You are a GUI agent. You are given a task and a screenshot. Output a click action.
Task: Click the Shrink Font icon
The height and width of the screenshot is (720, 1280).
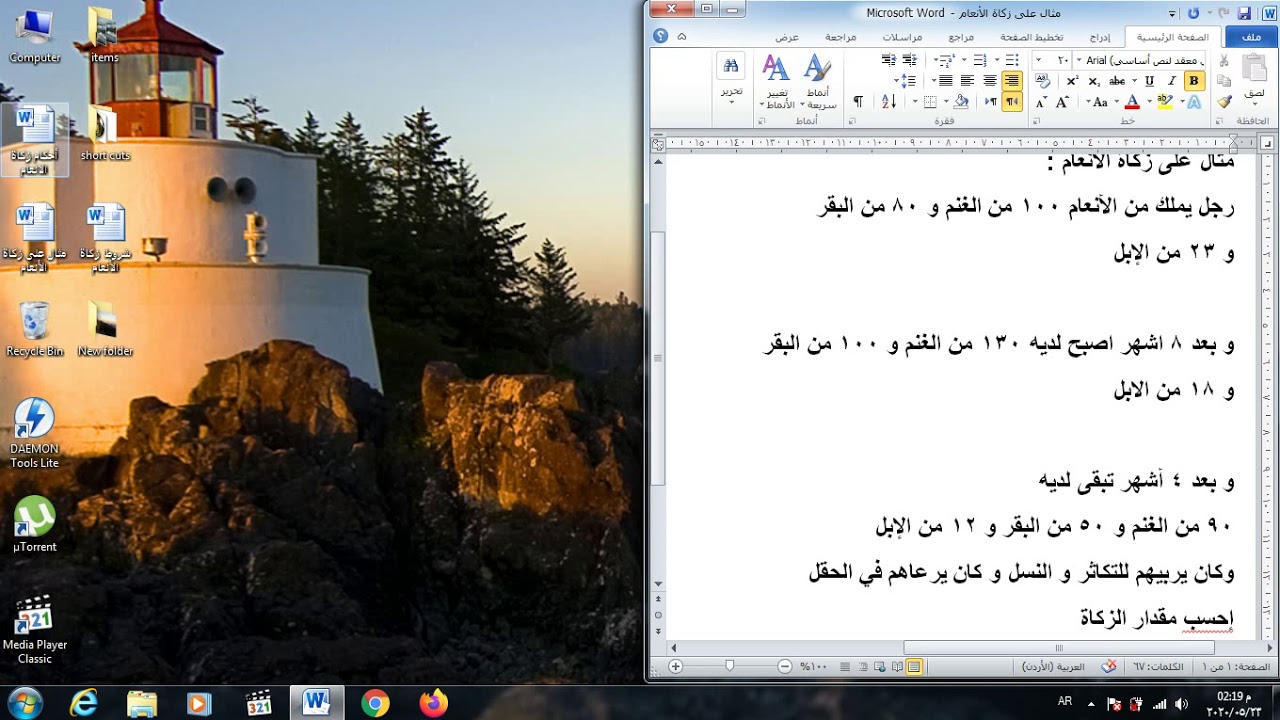(1040, 101)
